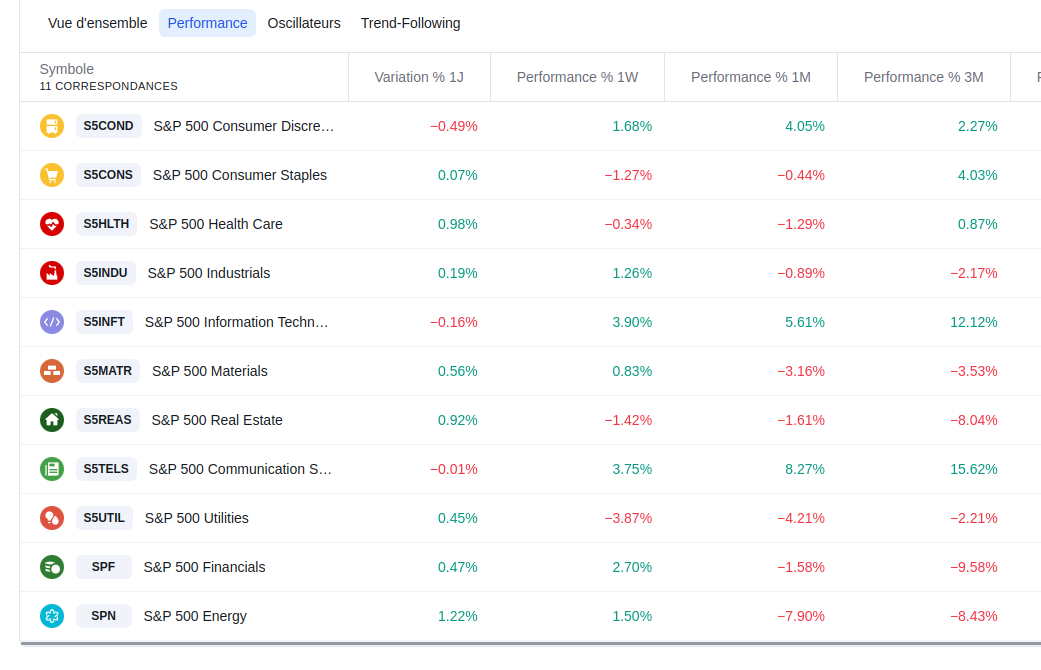
Task: Click the Health Care heart icon
Action: pos(52,224)
